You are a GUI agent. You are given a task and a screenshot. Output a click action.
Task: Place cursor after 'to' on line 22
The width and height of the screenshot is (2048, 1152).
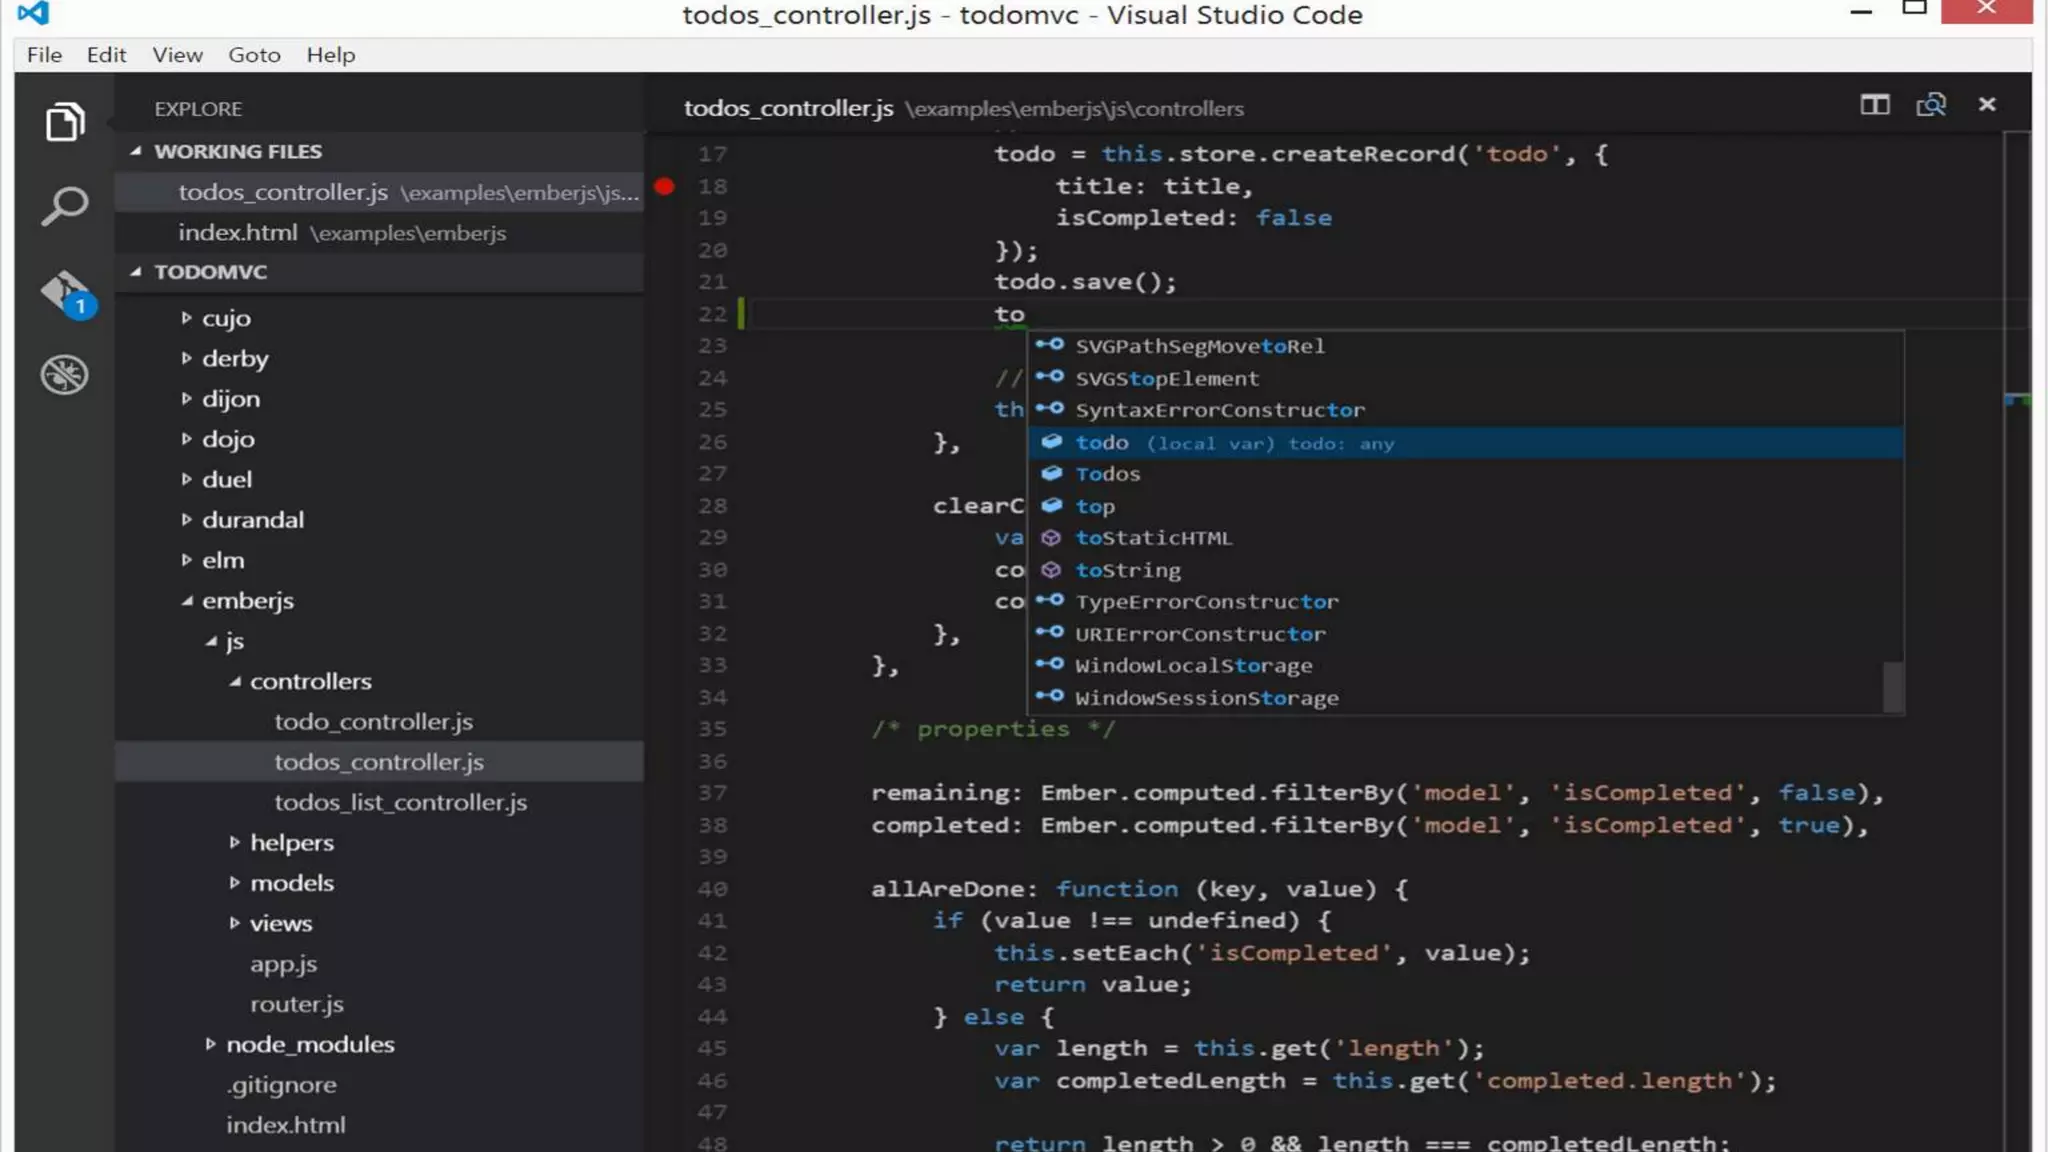pyautogui.click(x=1026, y=314)
